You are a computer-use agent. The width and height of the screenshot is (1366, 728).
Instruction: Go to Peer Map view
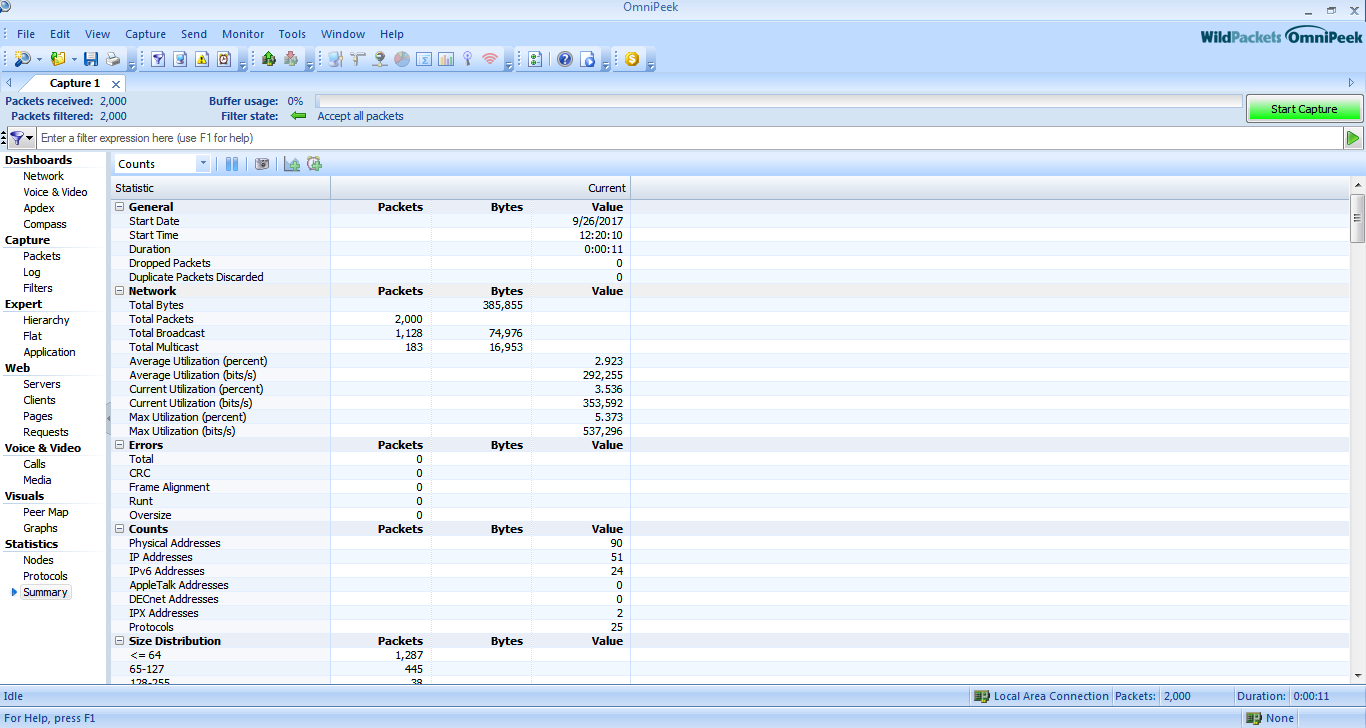click(46, 512)
